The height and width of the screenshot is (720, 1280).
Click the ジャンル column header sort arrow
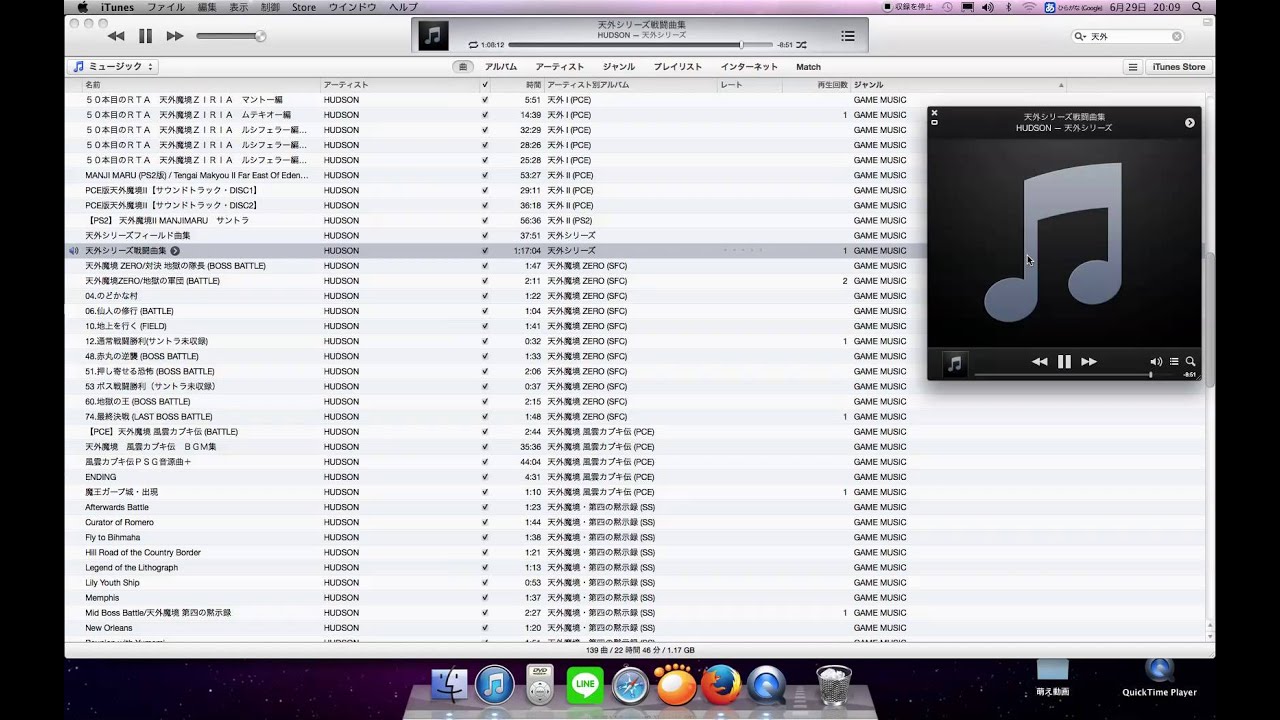tap(1061, 85)
